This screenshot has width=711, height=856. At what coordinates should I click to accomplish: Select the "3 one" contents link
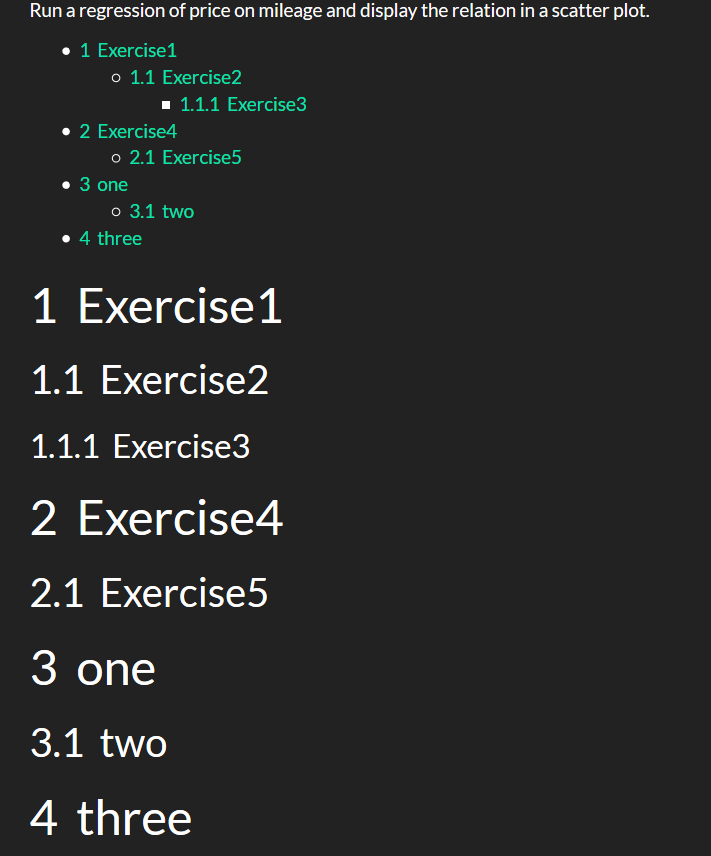coord(104,184)
